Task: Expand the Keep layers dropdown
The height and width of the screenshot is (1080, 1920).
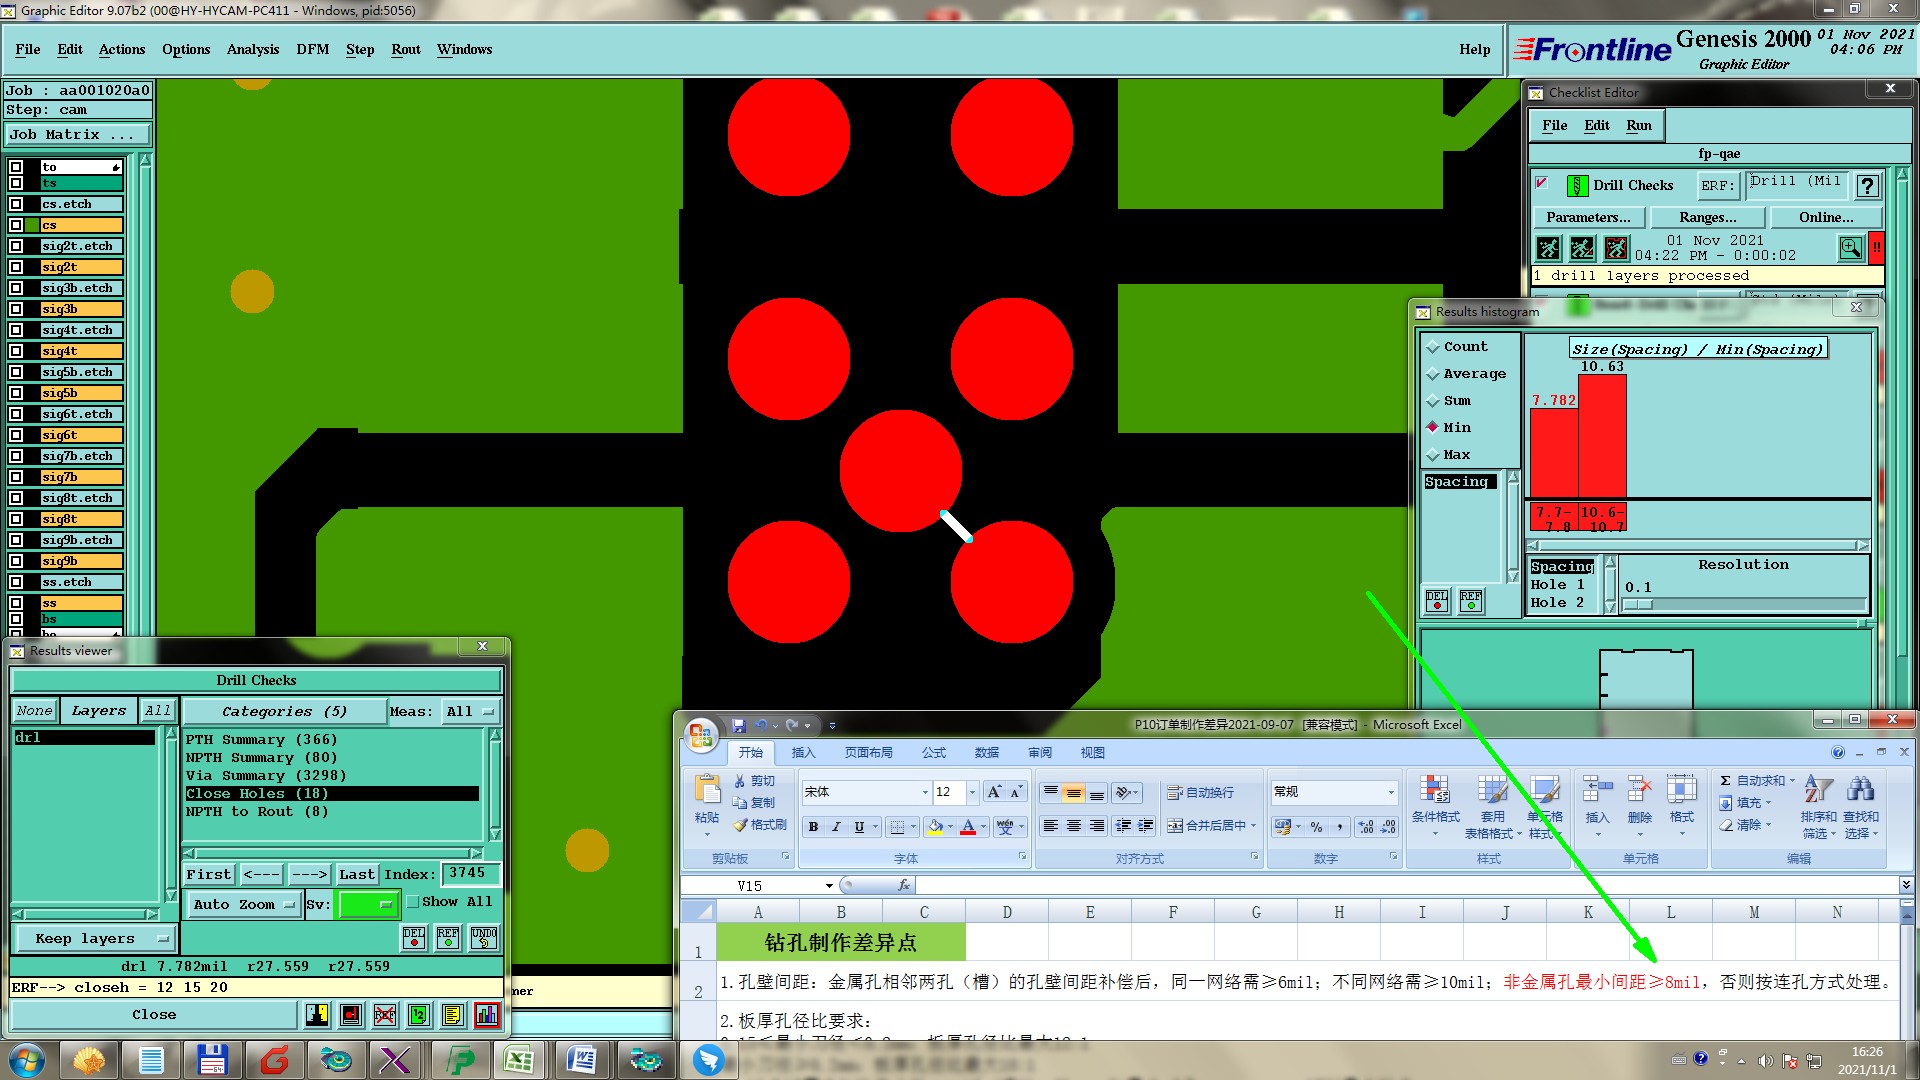Action: coord(94,938)
